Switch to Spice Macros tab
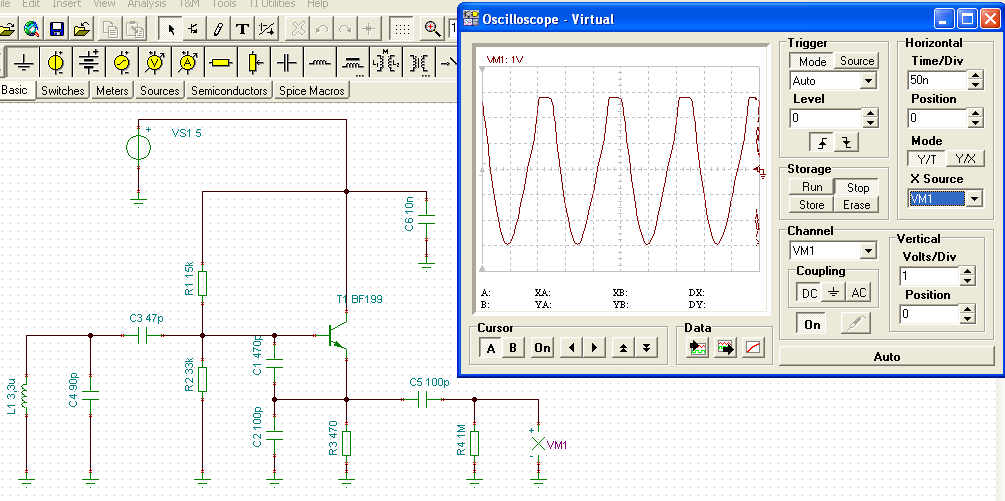 point(311,90)
